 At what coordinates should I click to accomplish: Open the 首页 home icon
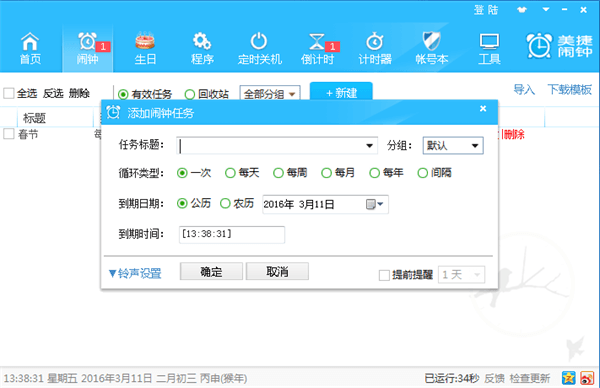[30, 48]
